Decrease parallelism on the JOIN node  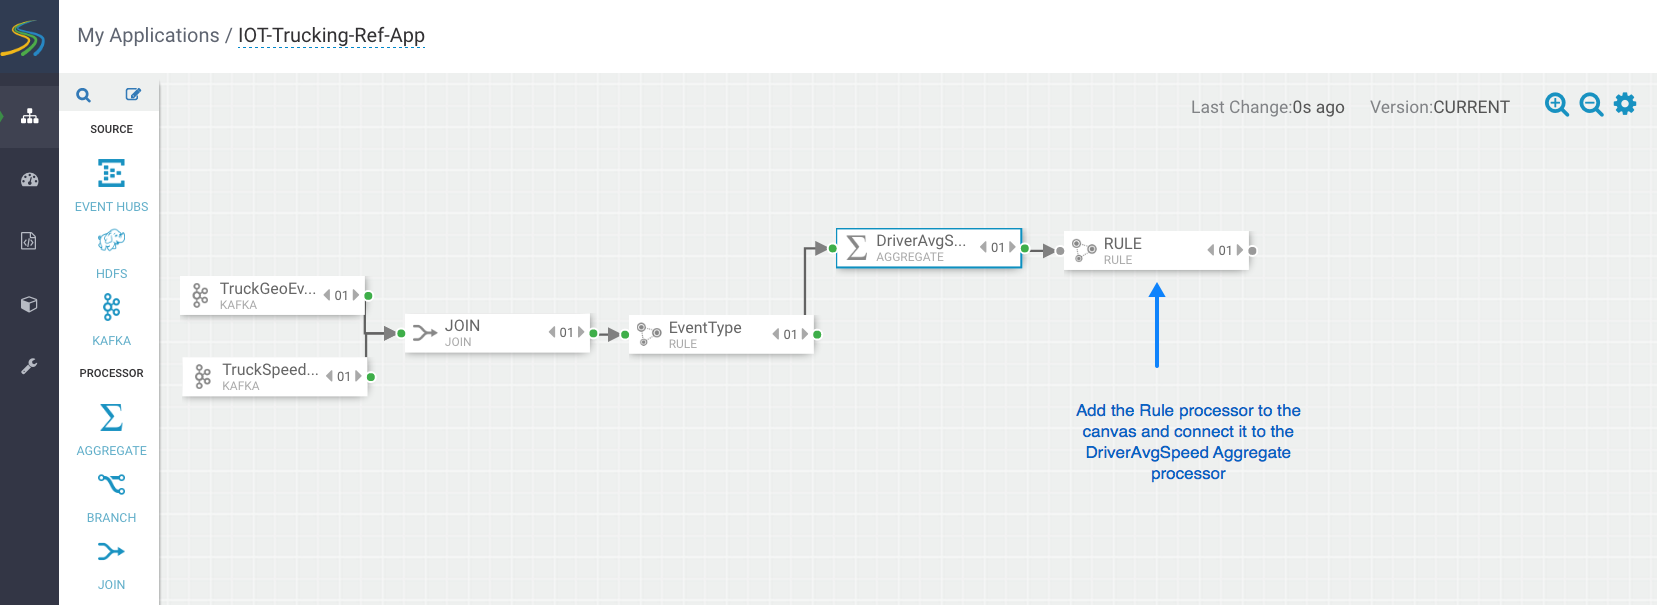[552, 332]
